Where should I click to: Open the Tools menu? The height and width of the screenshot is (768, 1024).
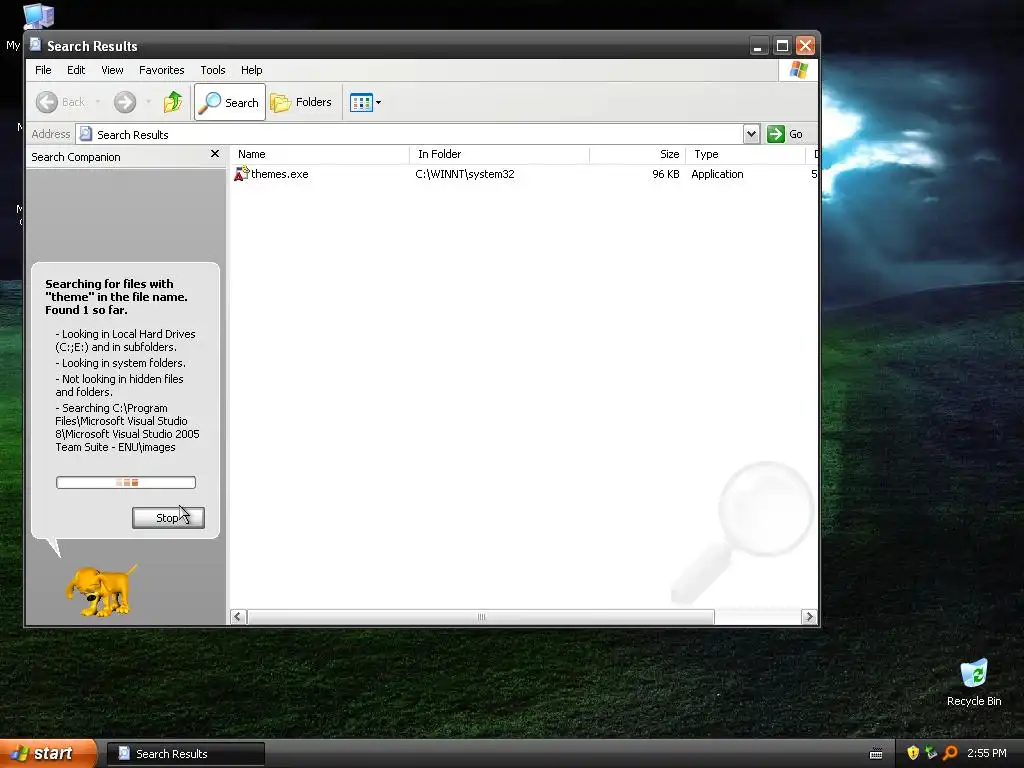pos(213,70)
